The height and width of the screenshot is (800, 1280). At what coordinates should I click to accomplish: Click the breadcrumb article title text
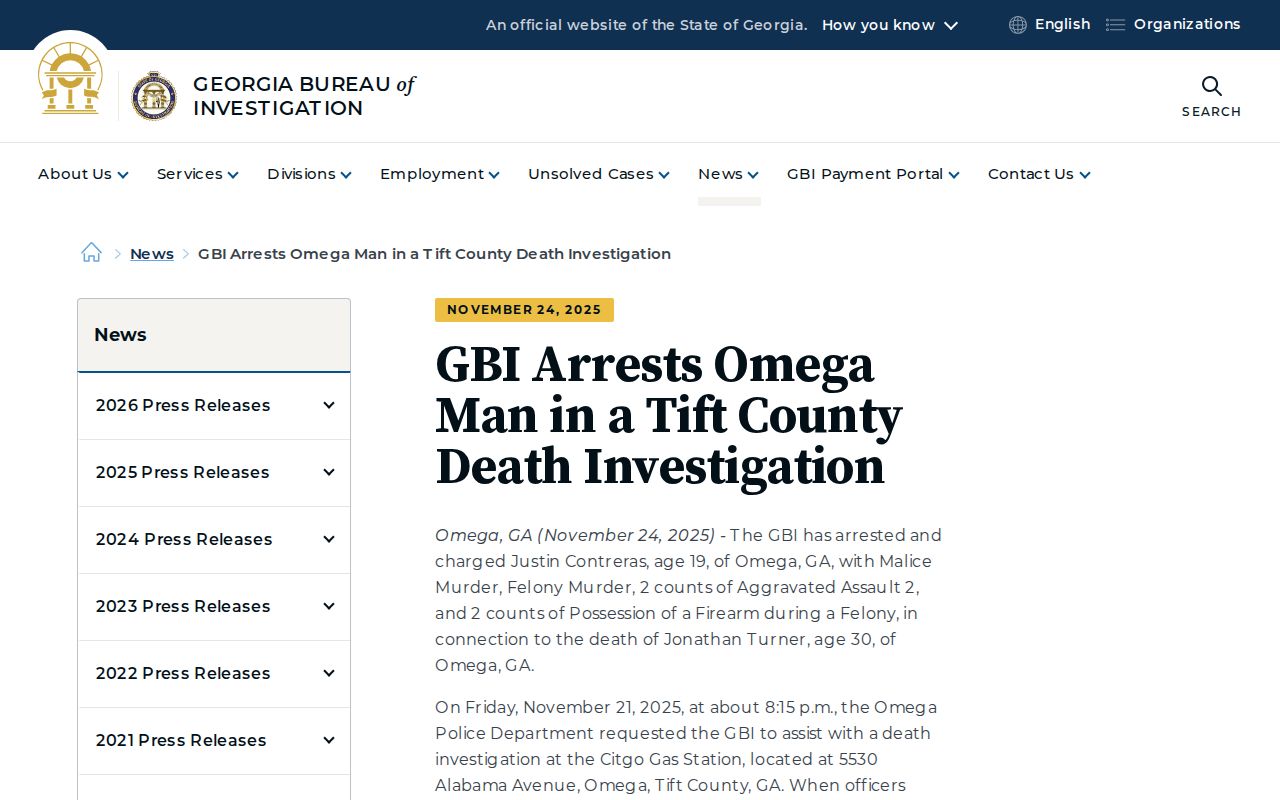tap(434, 254)
